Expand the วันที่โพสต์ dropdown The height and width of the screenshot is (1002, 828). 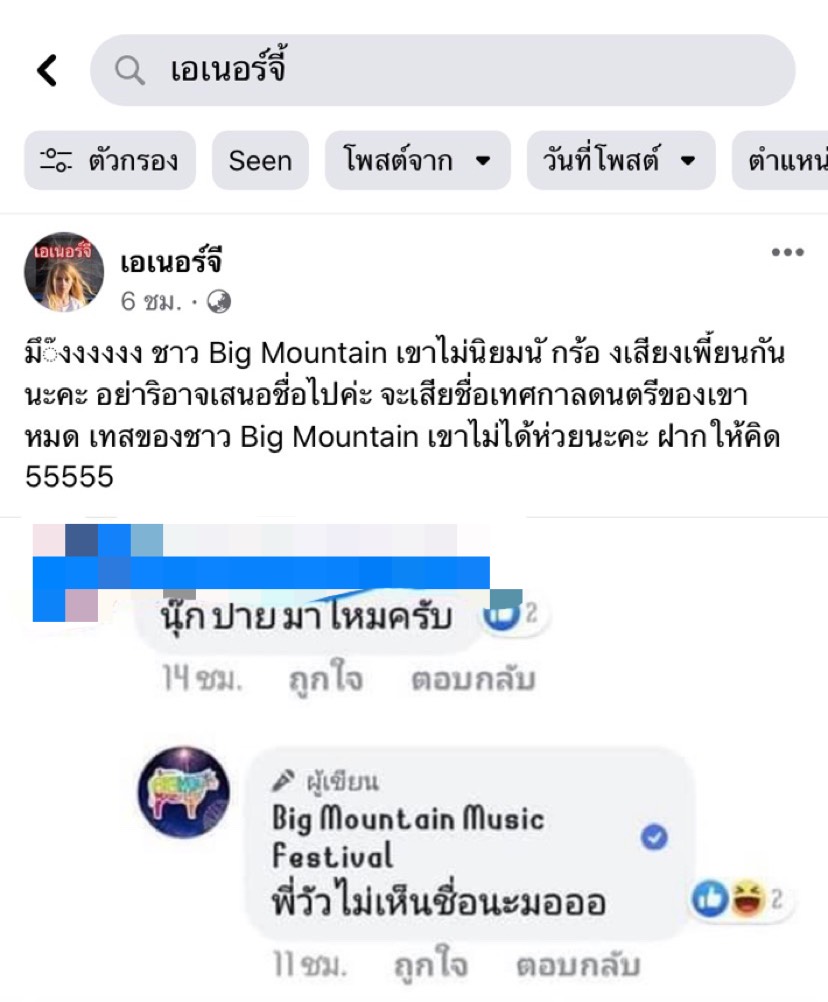pyautogui.click(x=620, y=160)
